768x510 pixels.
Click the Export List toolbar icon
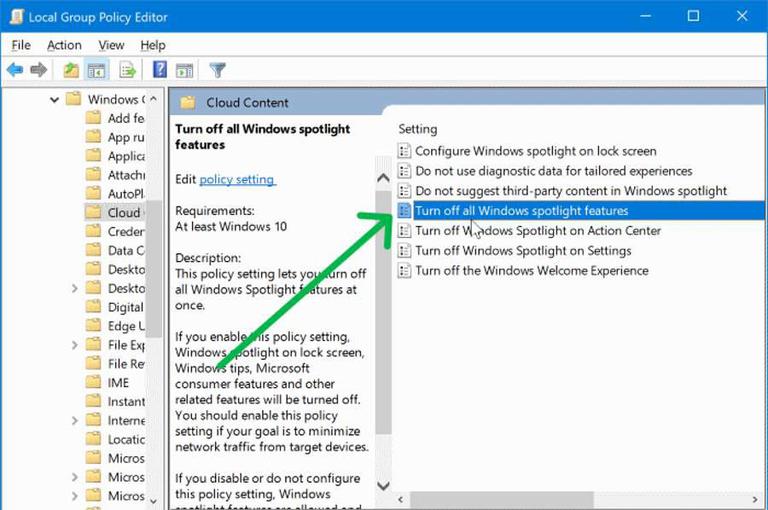click(x=127, y=70)
